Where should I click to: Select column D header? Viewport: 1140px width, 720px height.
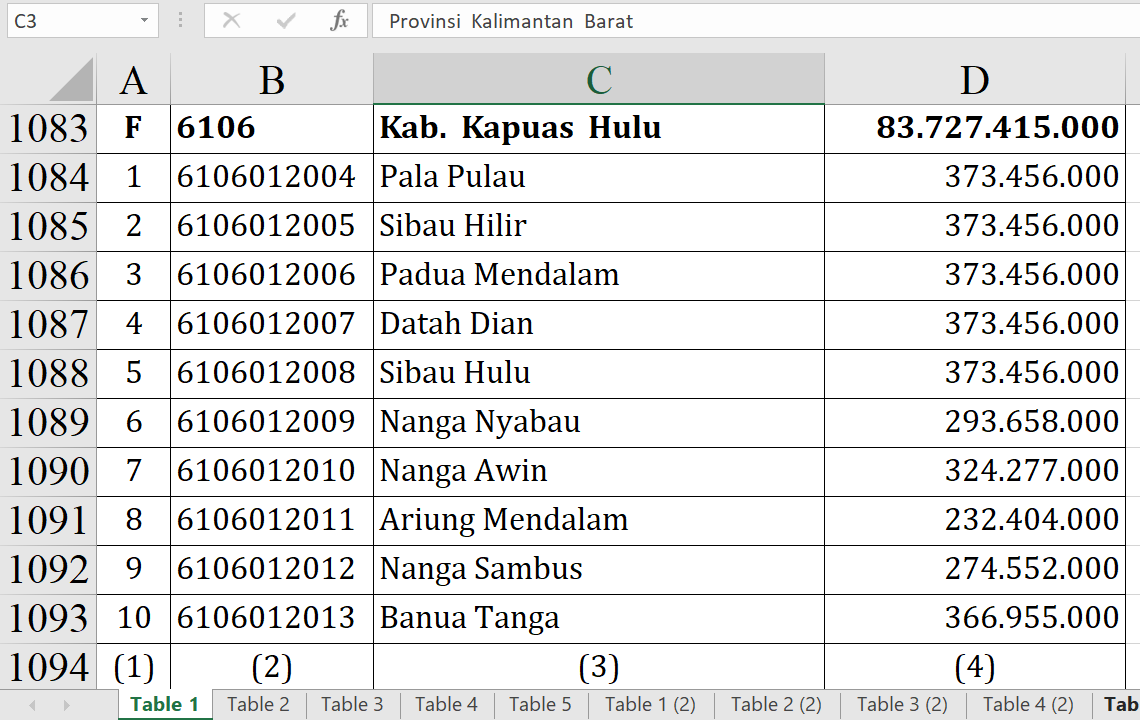pos(974,80)
